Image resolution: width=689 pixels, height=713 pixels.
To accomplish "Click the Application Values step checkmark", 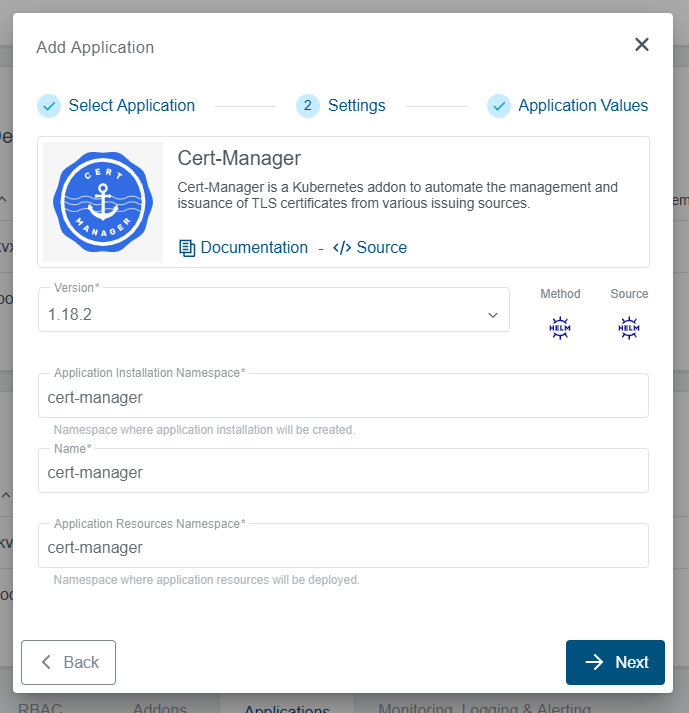I will (x=499, y=106).
